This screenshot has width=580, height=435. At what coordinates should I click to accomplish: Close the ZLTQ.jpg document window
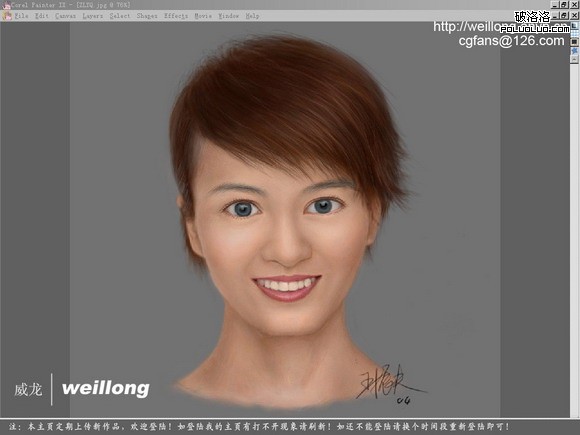574,16
